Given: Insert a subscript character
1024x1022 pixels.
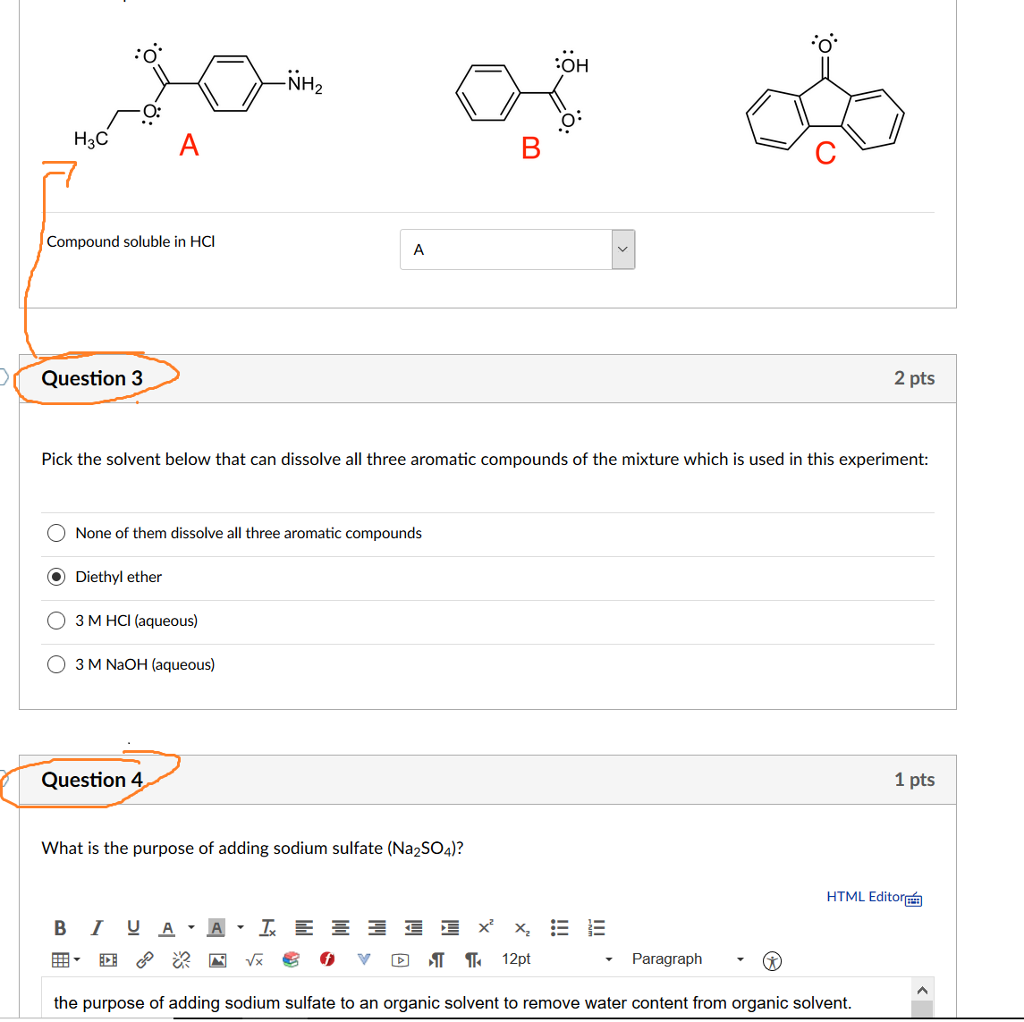Looking at the screenshot, I should click(521, 929).
